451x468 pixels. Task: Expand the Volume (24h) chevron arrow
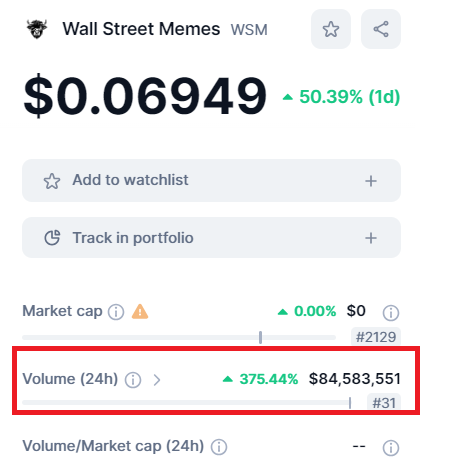click(157, 380)
